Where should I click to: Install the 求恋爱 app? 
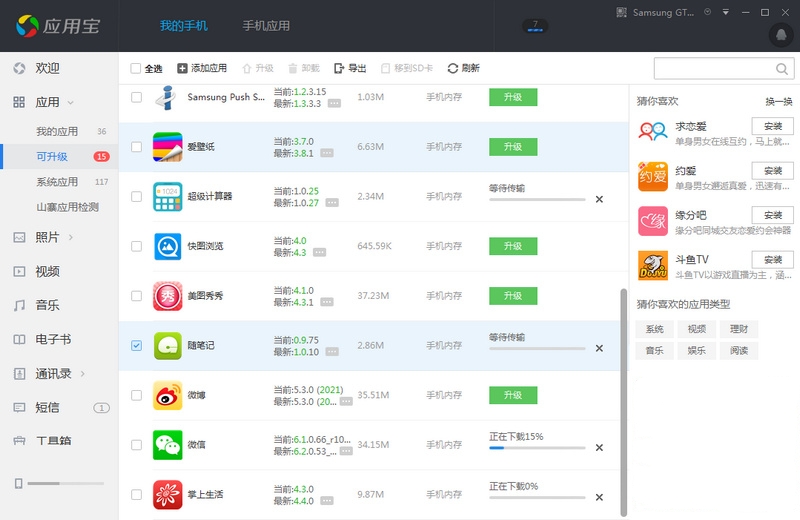pyautogui.click(x=772, y=126)
